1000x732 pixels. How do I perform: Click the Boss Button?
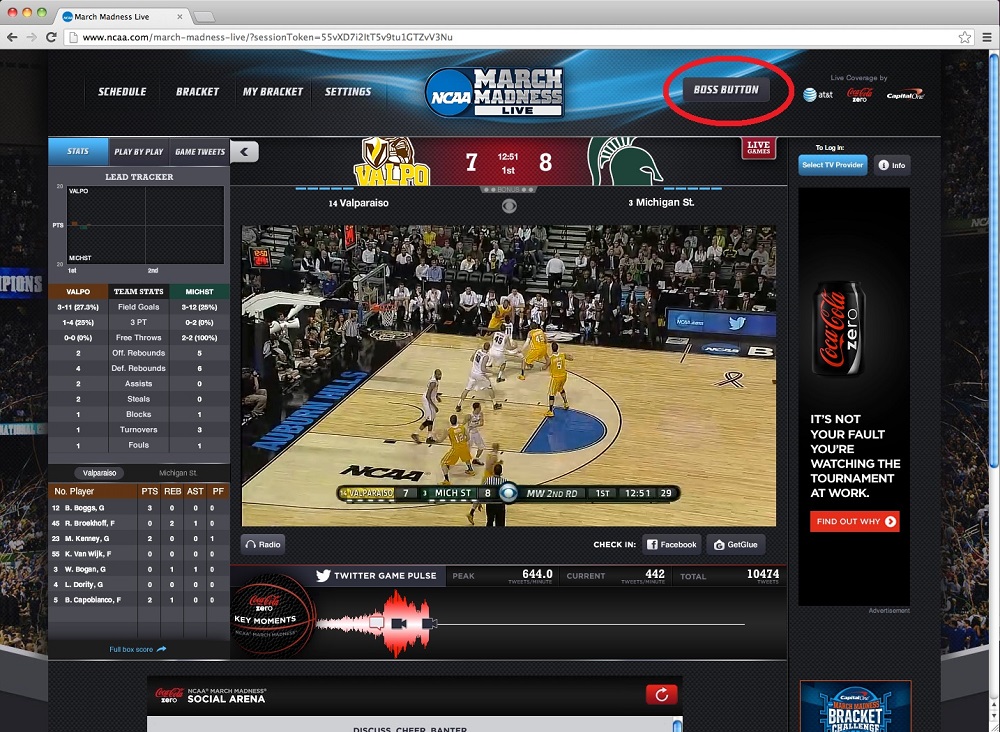coord(726,90)
